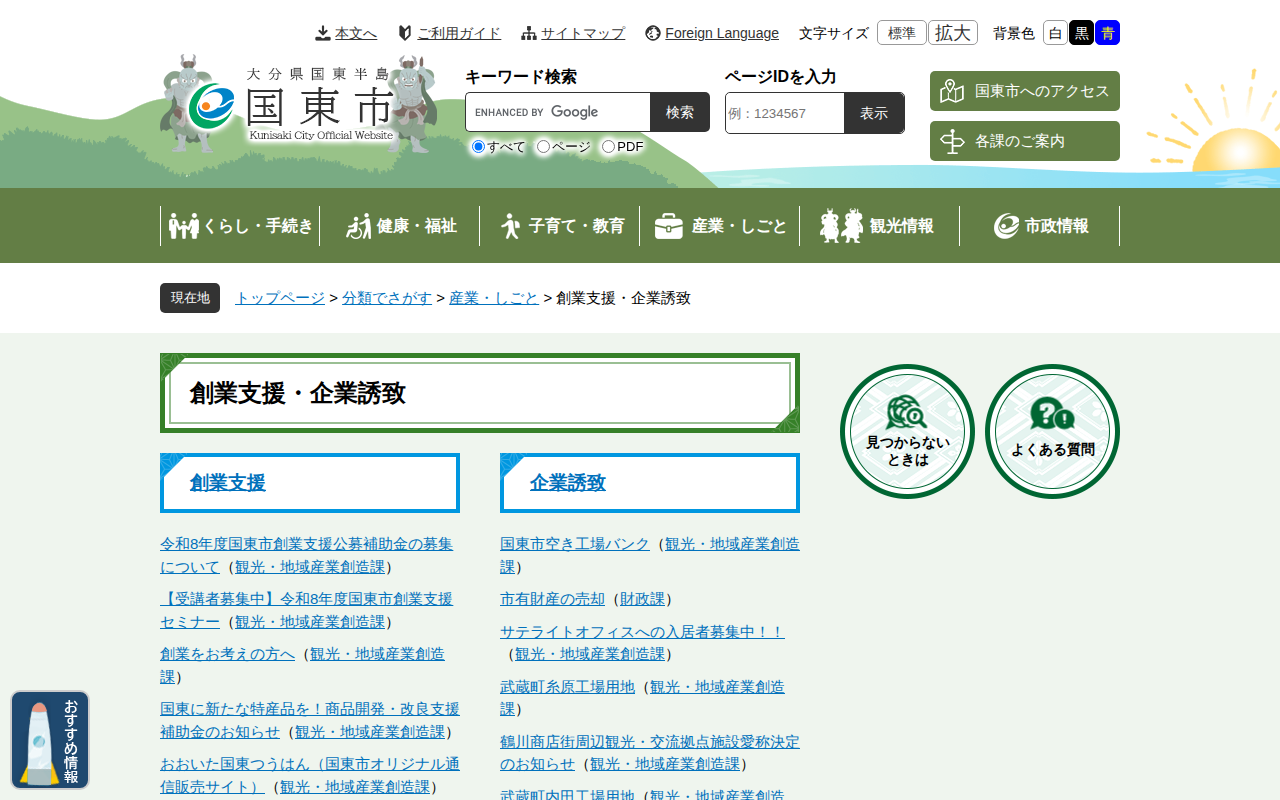The width and height of the screenshot is (1280, 800).
Task: Click the page ID input field
Action: pos(785,113)
